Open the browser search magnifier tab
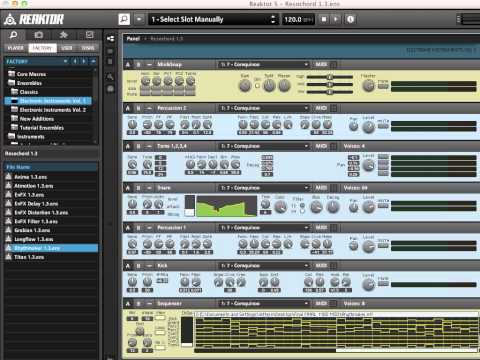Viewport: 480px width, 360px height. [x=14, y=35]
